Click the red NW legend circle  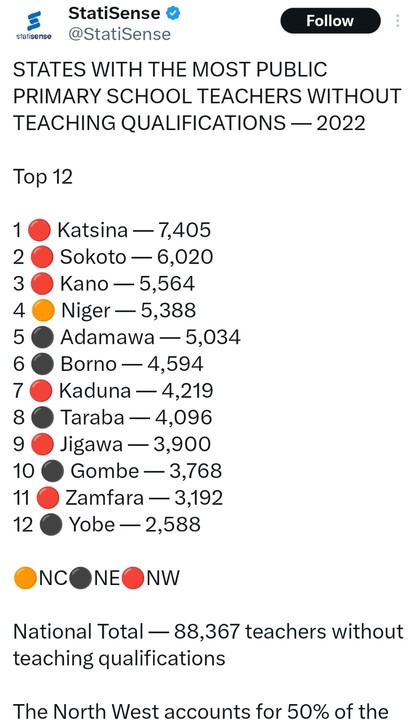click(x=133, y=578)
